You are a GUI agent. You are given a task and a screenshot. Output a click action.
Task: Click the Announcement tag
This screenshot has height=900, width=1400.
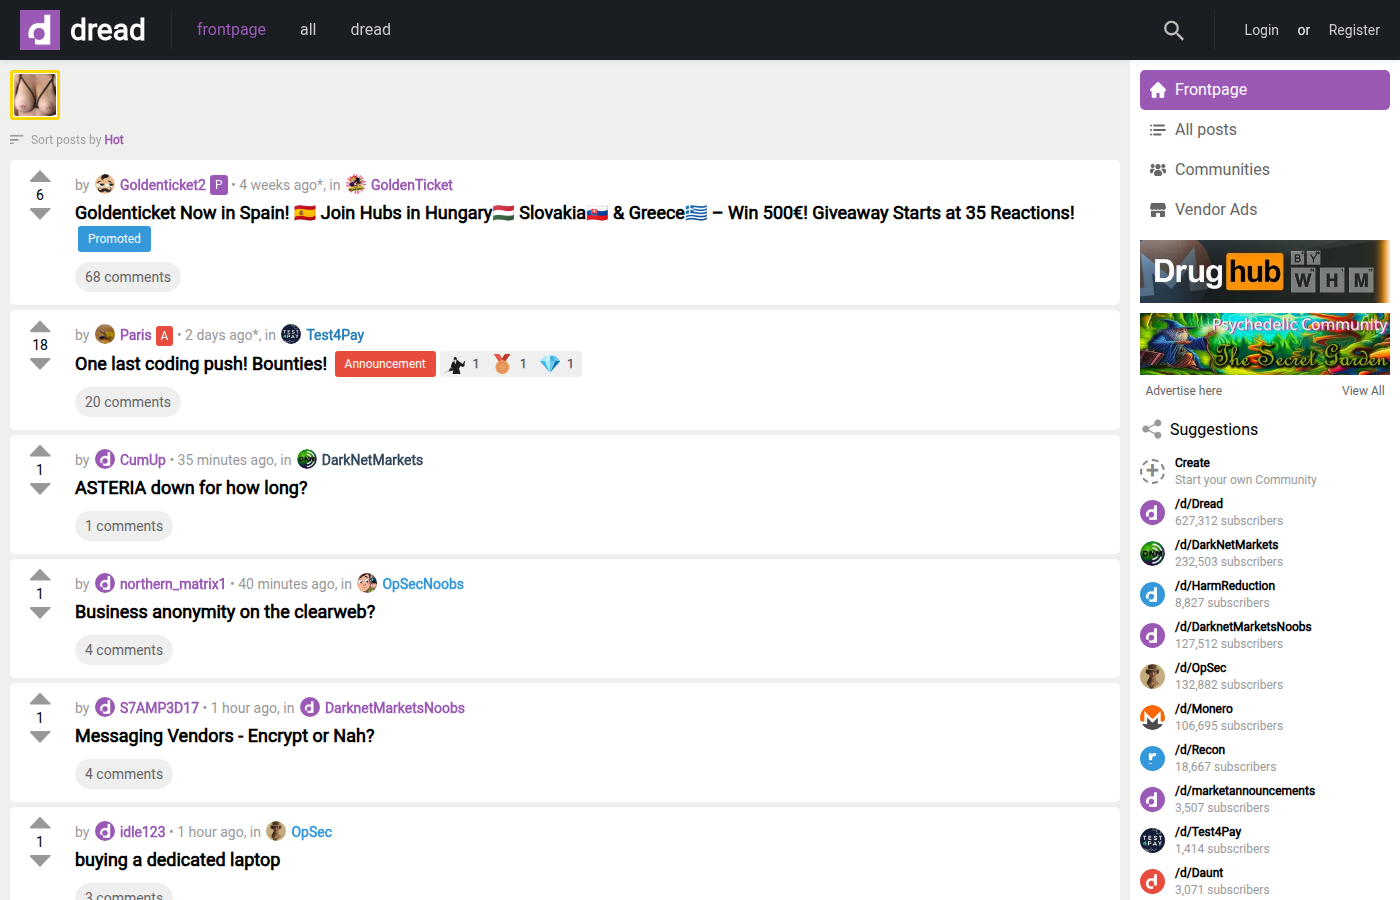tap(385, 364)
